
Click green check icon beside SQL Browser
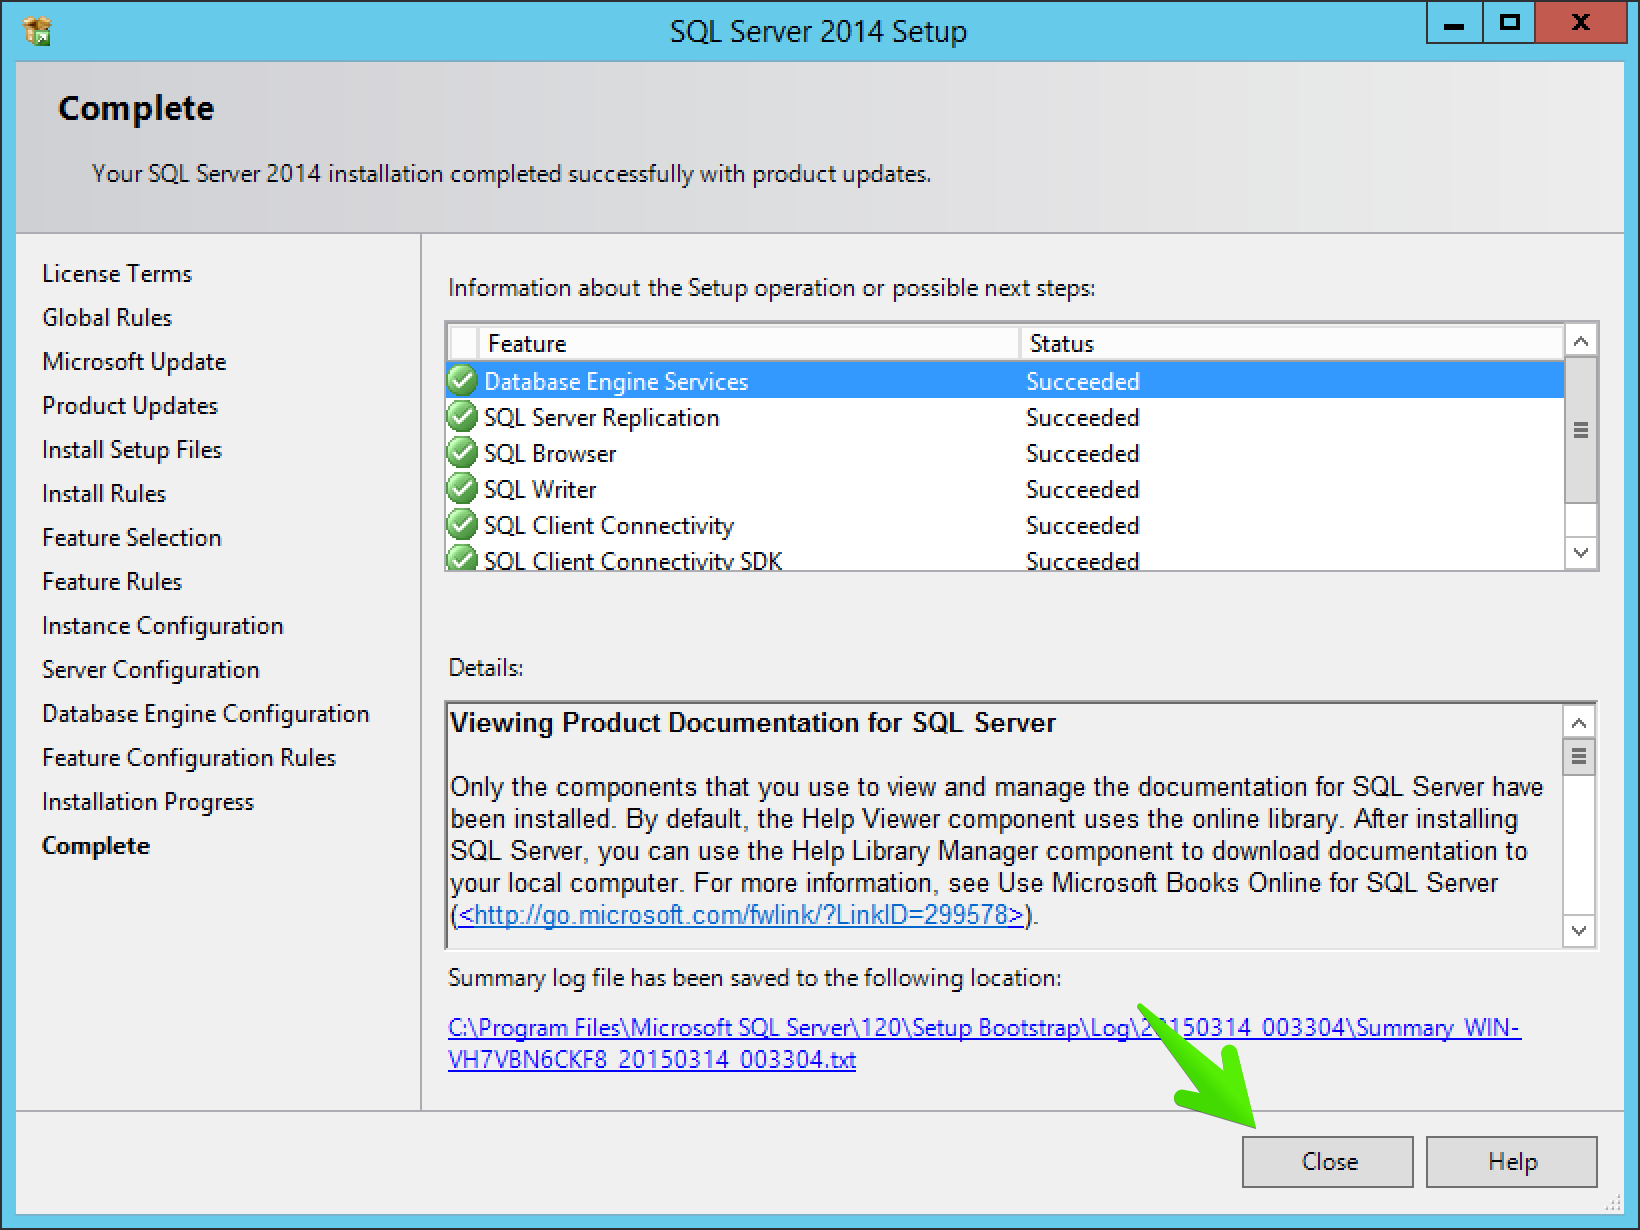[462, 453]
